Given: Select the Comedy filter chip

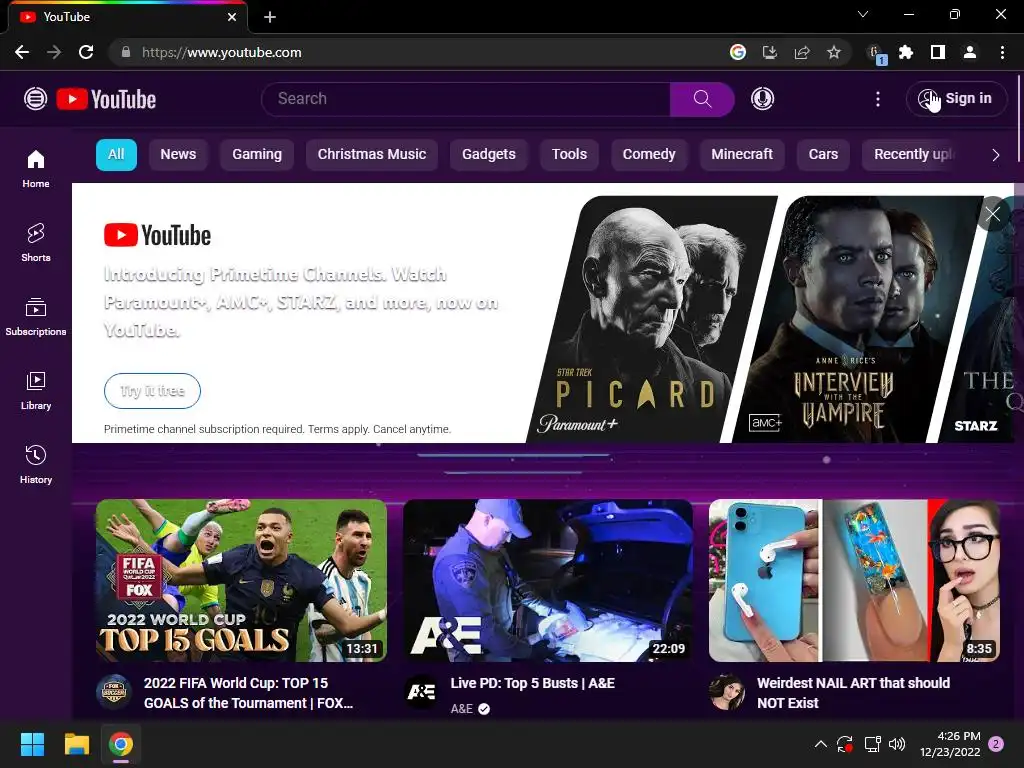Looking at the screenshot, I should click(x=649, y=155).
